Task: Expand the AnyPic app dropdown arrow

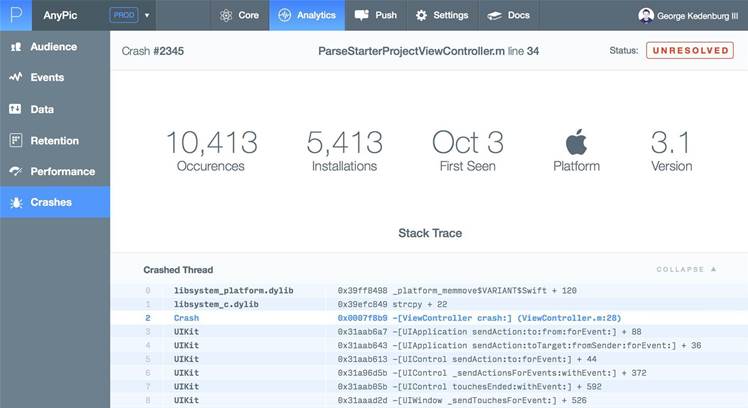Action: tap(148, 16)
